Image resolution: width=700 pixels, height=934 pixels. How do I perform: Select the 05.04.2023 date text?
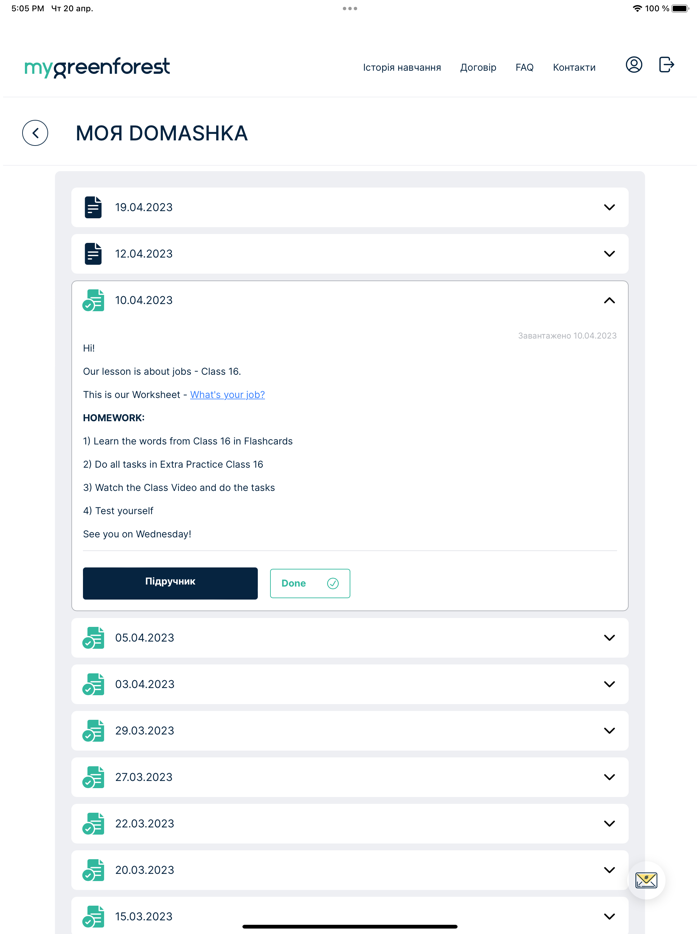(x=145, y=638)
